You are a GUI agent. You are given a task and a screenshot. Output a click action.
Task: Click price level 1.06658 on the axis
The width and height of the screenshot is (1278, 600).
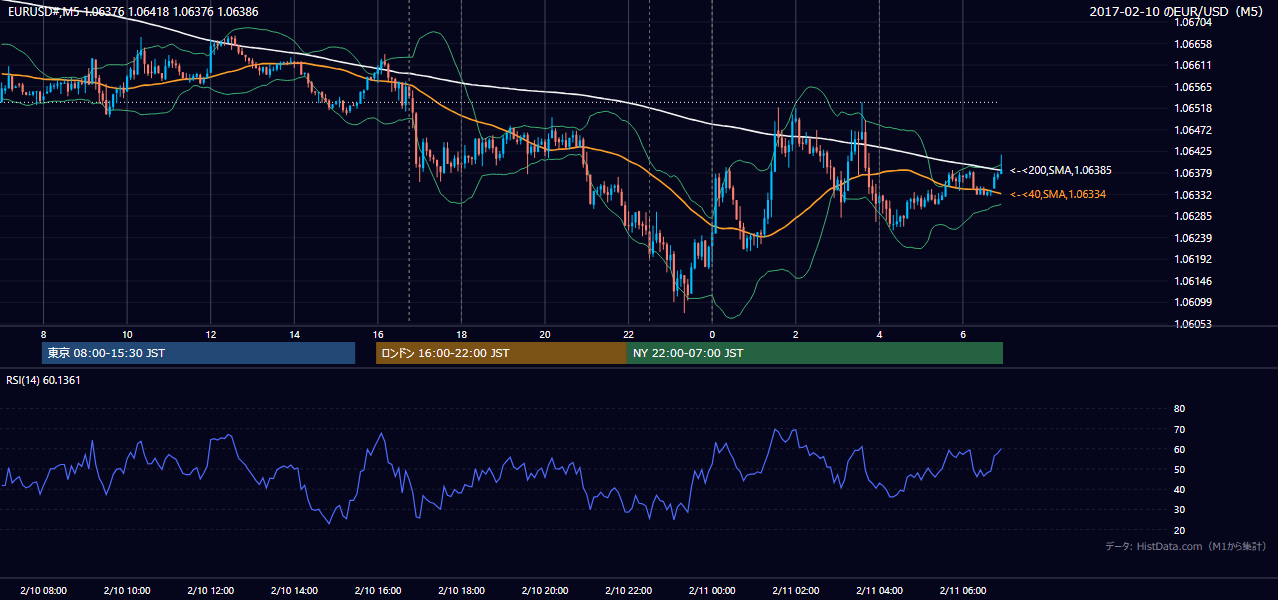[x=1194, y=44]
